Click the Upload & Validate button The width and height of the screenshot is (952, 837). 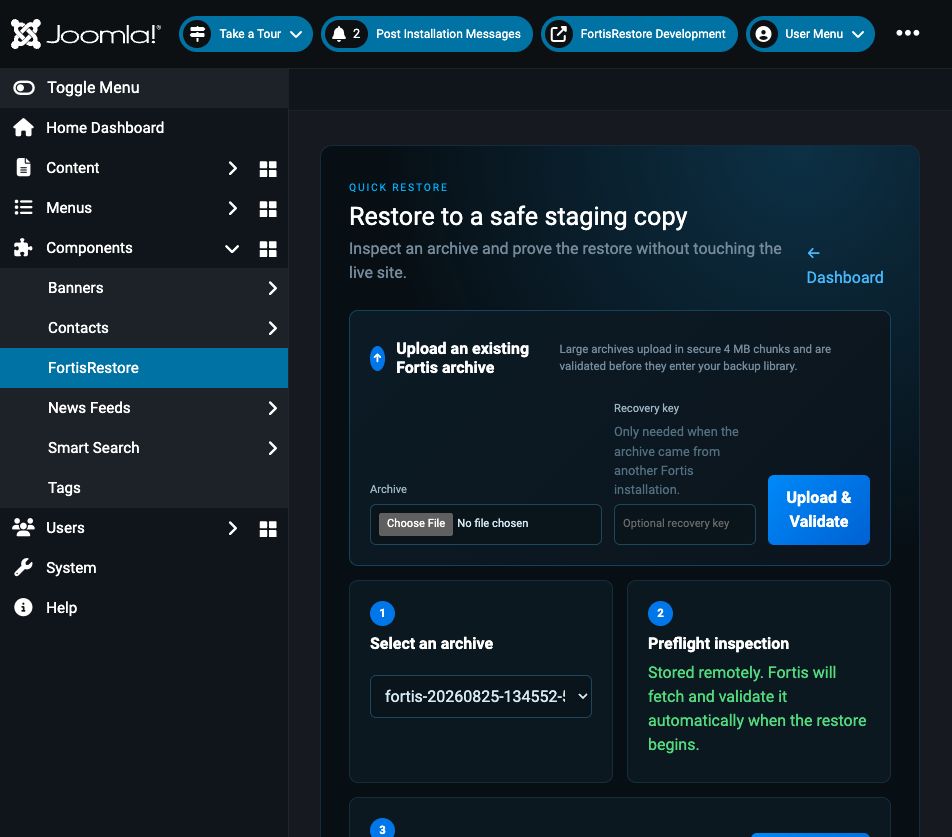click(x=818, y=510)
